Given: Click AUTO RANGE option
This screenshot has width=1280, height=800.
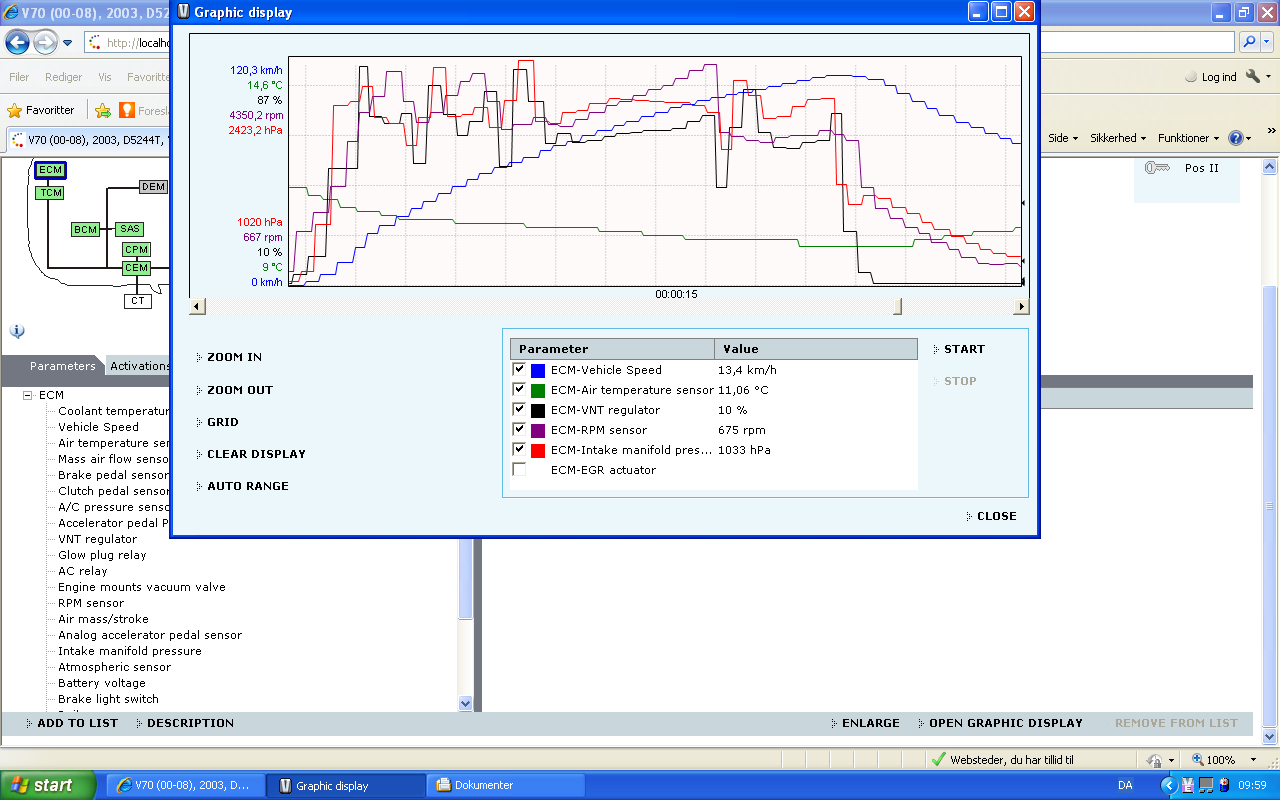Looking at the screenshot, I should [x=247, y=486].
